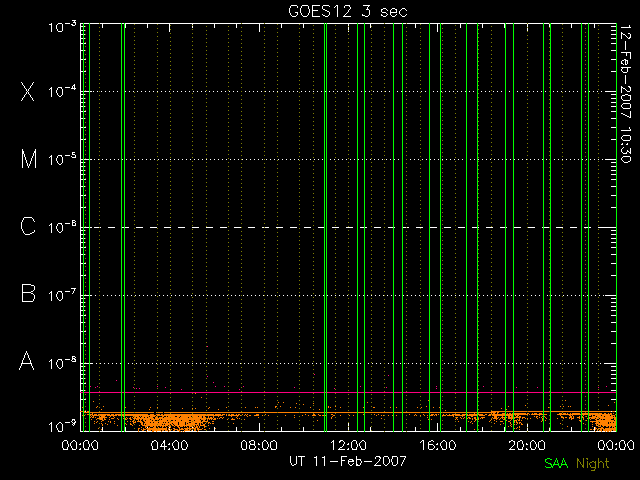Click the B flare class label
640x480 pixels.
(28, 293)
